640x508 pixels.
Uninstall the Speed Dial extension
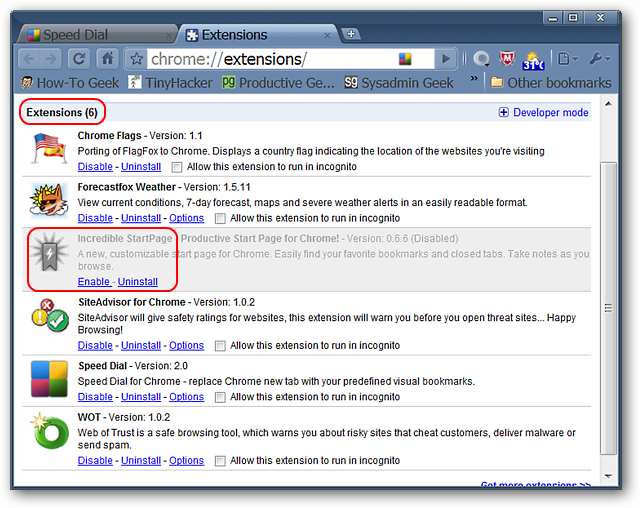pyautogui.click(x=141, y=397)
